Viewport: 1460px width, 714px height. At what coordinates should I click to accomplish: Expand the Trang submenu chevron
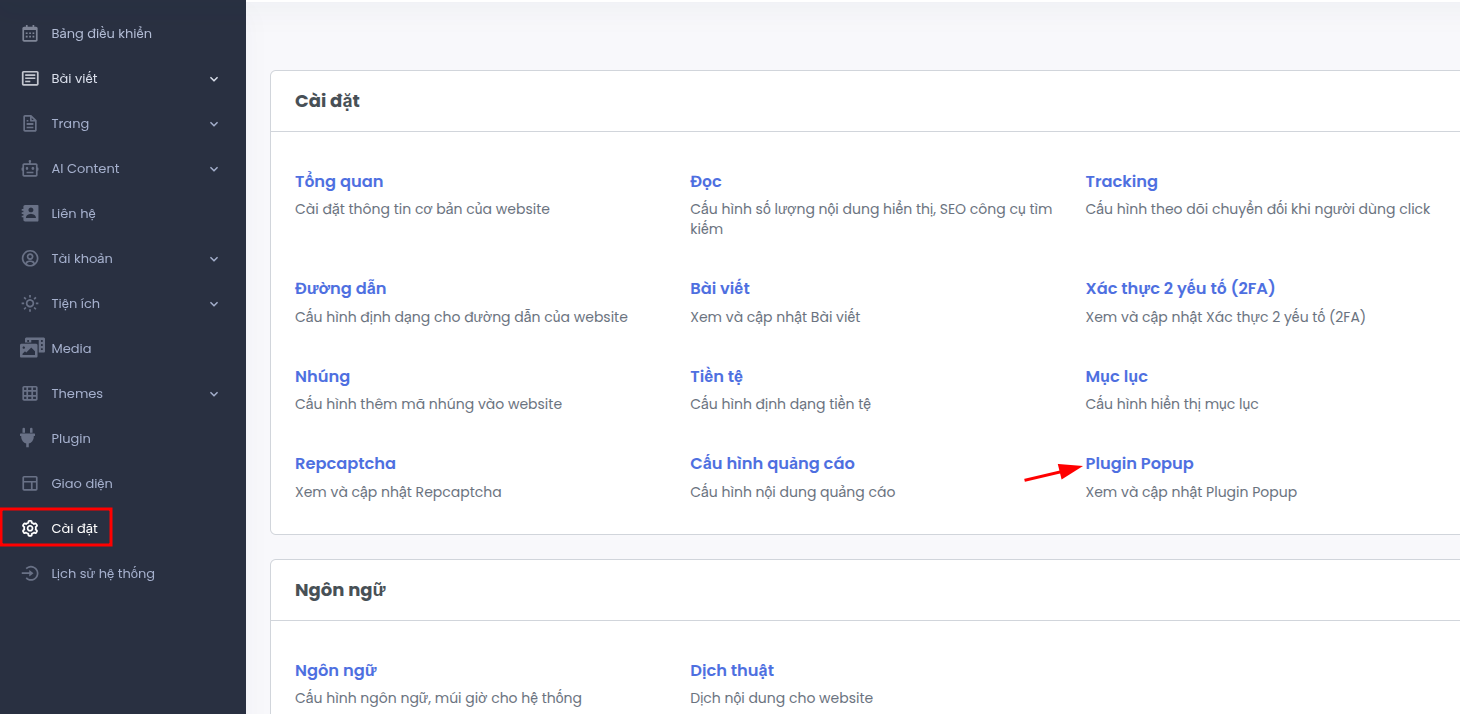[214, 124]
